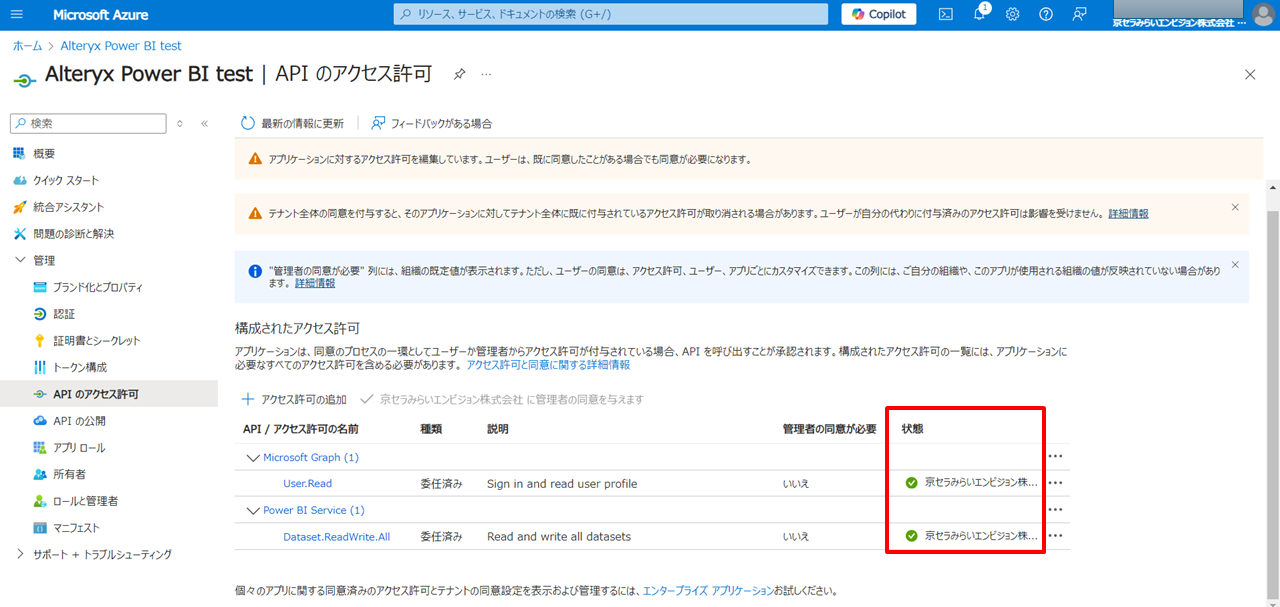Open the Azure portal hamburger menu
Image resolution: width=1280 pixels, height=607 pixels.
tap(17, 14)
